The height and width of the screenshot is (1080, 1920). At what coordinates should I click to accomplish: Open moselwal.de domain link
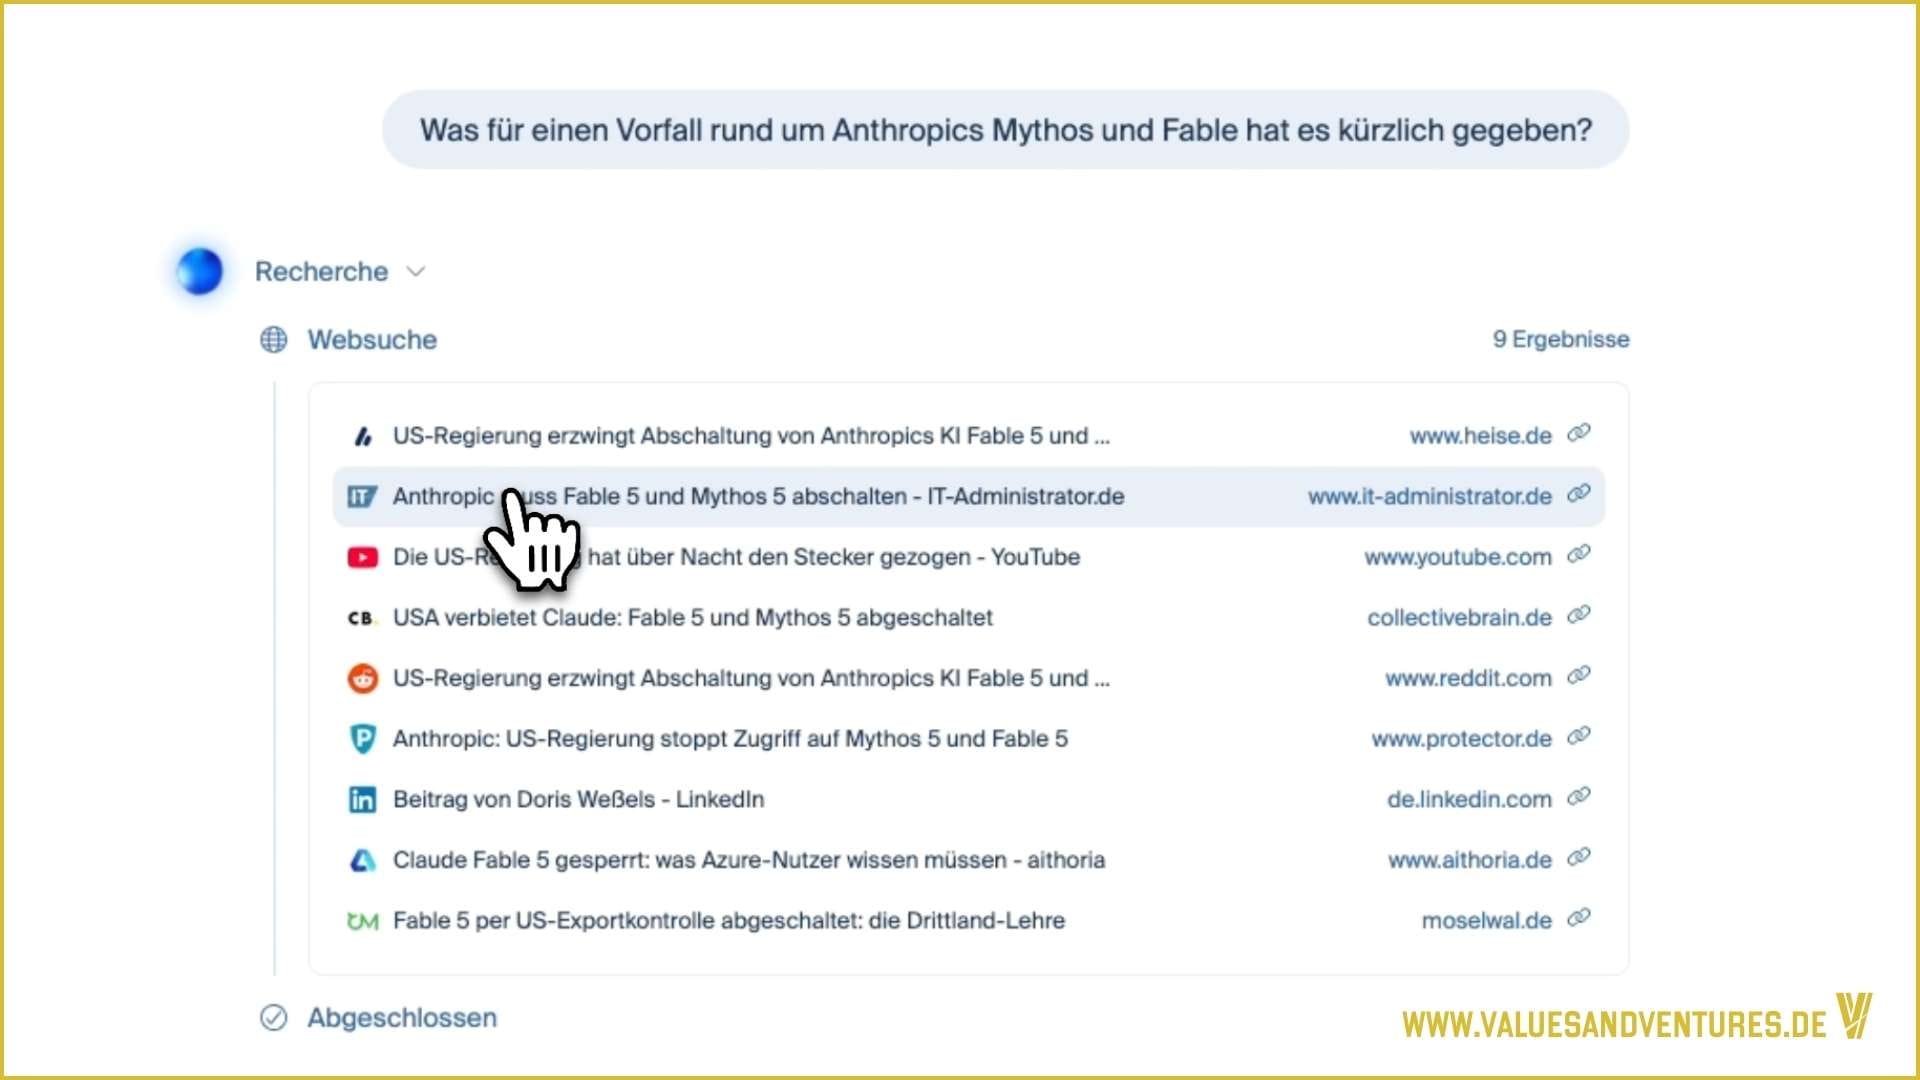click(x=1486, y=921)
